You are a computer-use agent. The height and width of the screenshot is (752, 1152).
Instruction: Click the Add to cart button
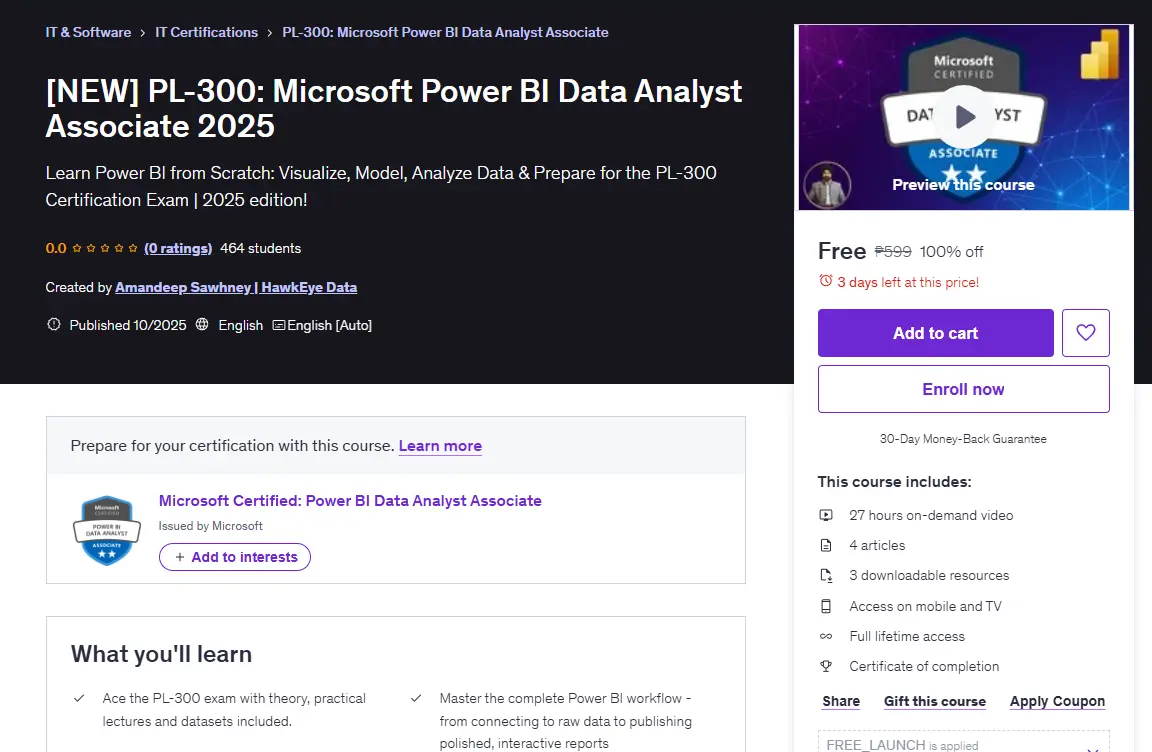[x=935, y=333]
